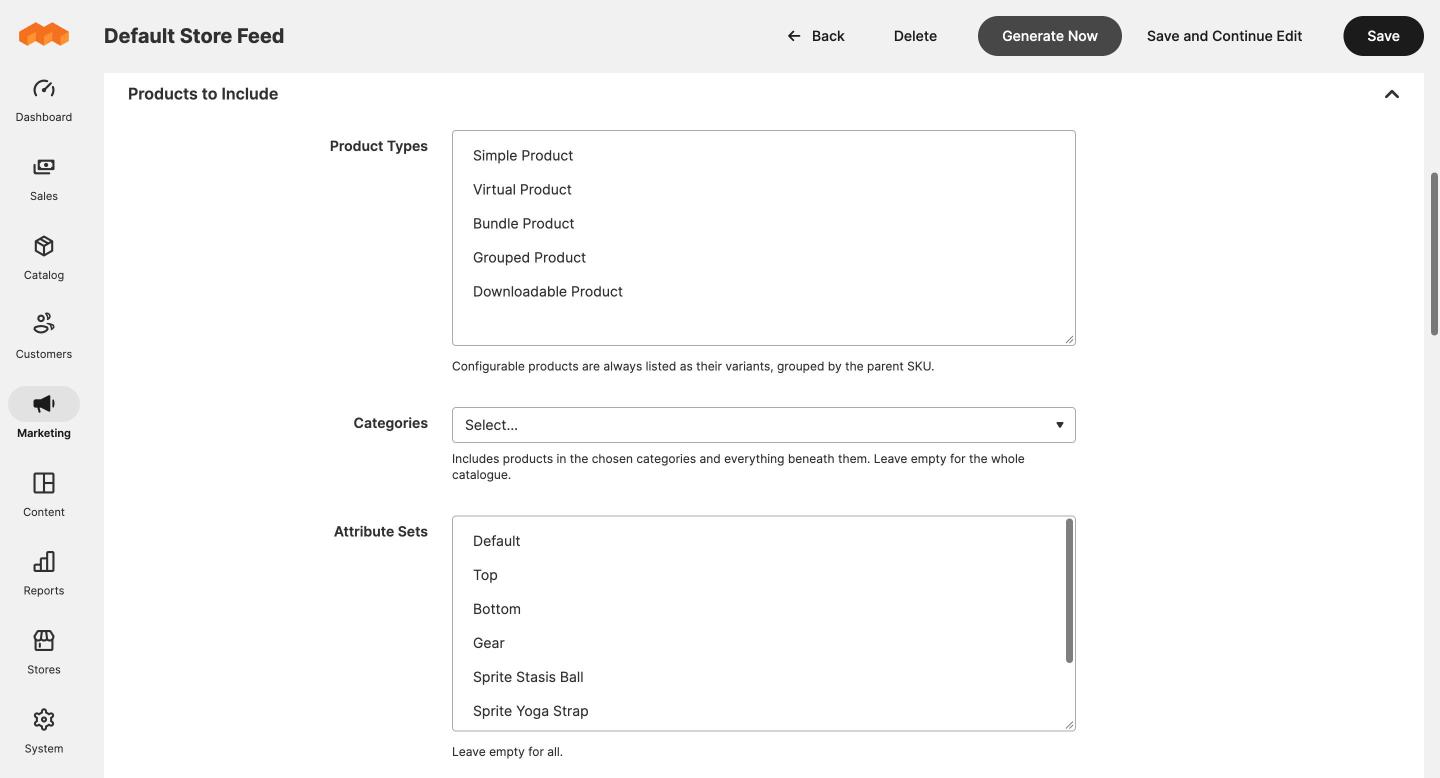Delete this feed
This screenshot has width=1440, height=778.
pos(915,36)
